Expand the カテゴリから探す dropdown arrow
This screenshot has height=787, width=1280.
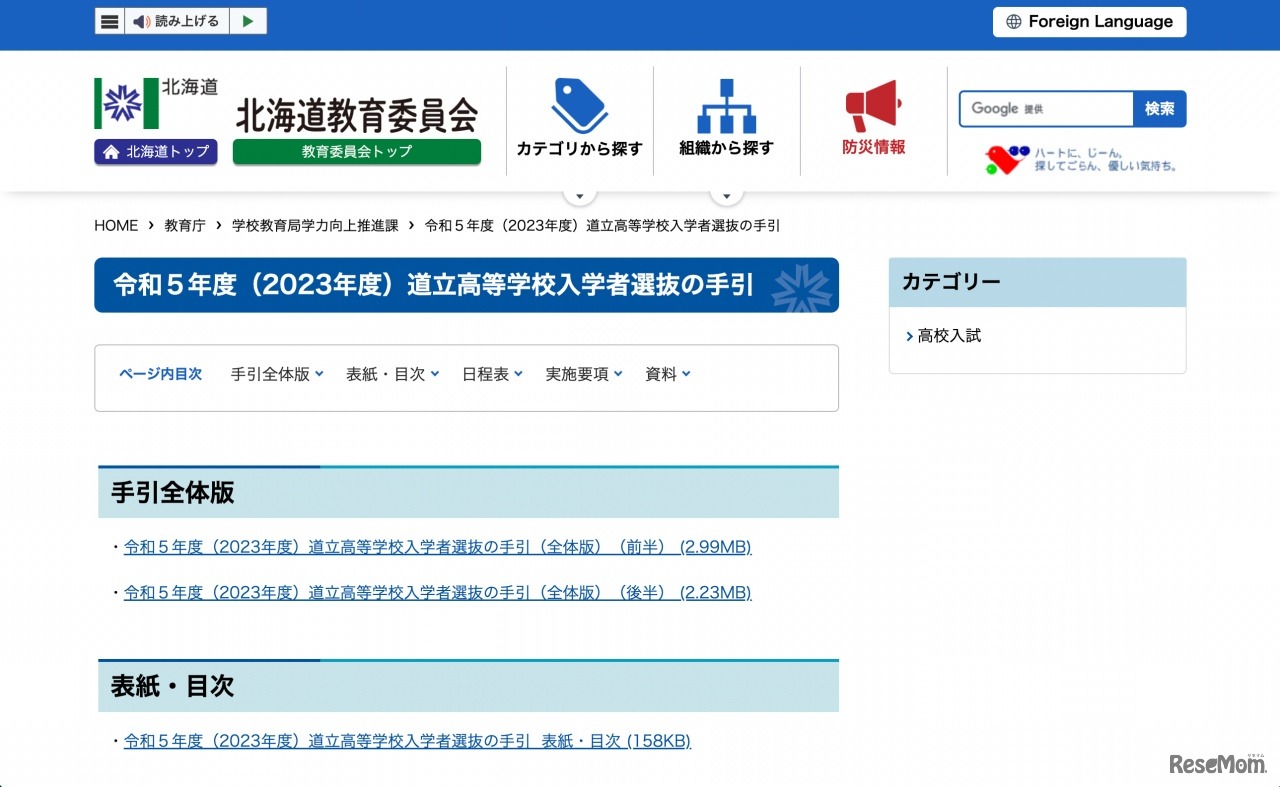[580, 195]
